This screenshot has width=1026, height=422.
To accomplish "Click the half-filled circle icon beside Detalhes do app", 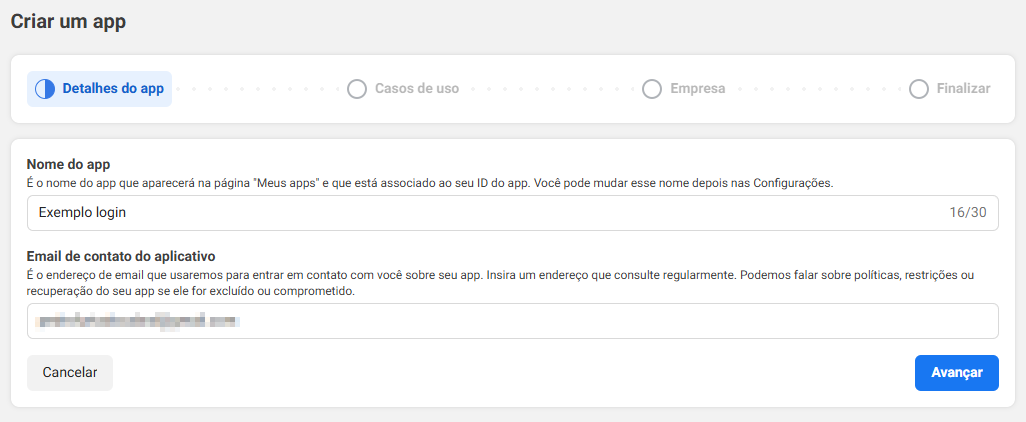I will [x=45, y=89].
